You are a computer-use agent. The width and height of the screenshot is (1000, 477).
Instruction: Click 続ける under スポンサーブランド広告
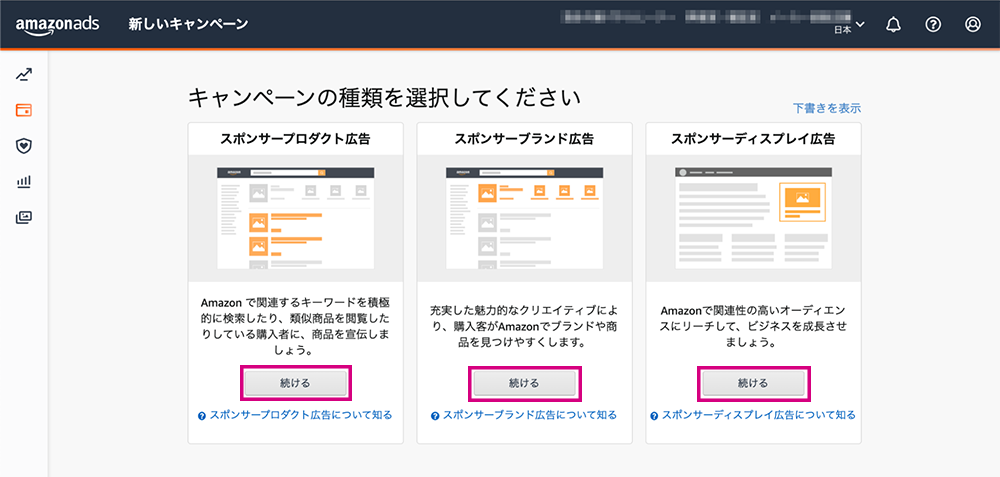[524, 383]
